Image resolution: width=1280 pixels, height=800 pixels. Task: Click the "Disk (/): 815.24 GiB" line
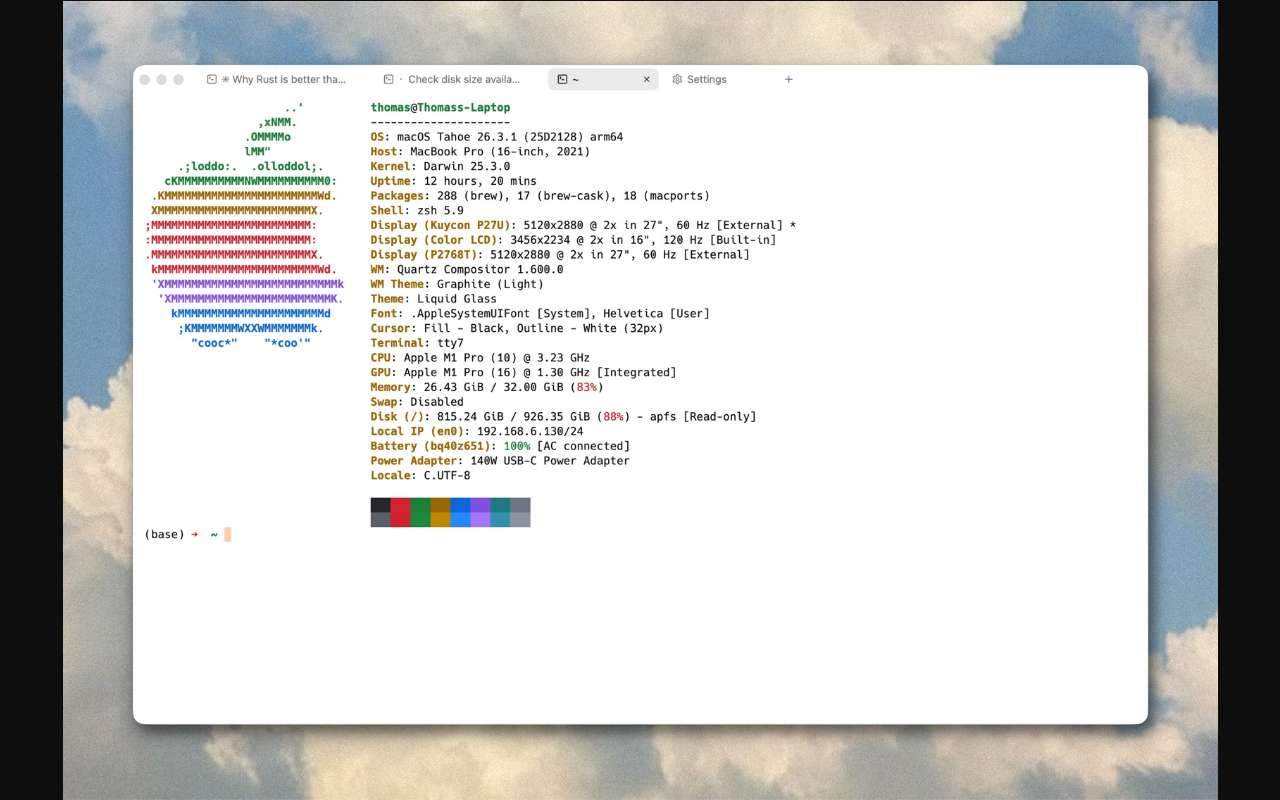coord(563,416)
